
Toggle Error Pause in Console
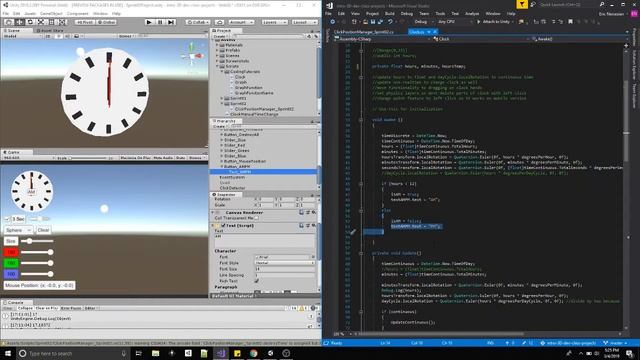point(71,308)
